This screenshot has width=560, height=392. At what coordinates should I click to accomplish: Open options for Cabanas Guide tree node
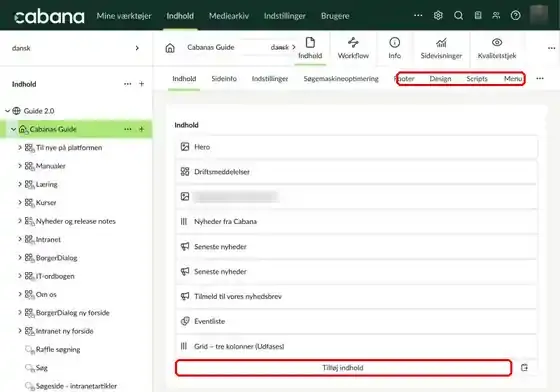tap(128, 129)
